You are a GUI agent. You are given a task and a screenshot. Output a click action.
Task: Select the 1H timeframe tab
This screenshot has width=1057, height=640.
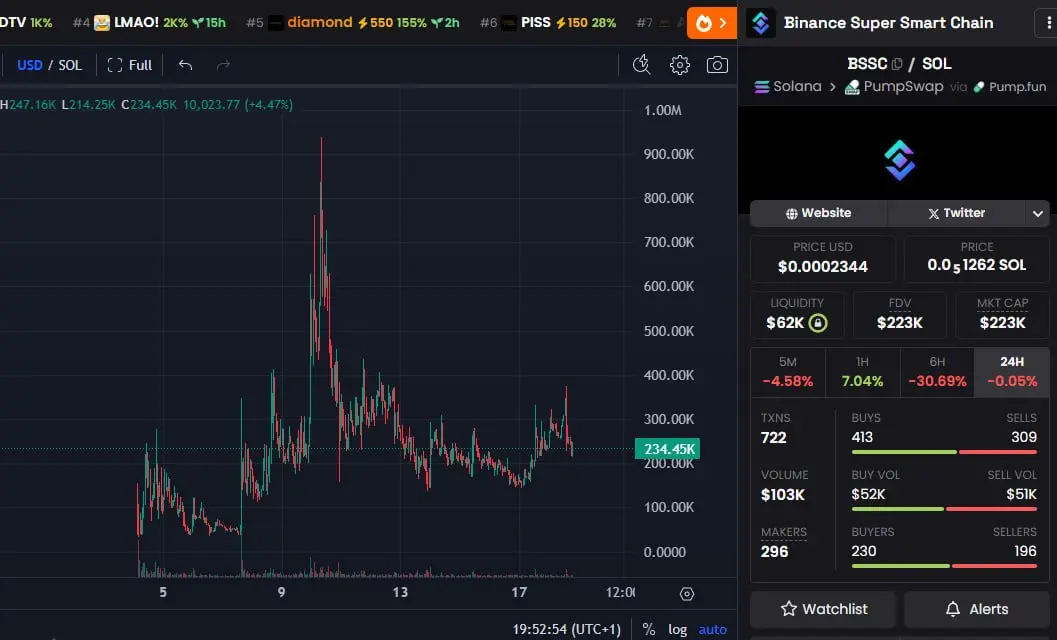[x=862, y=372]
